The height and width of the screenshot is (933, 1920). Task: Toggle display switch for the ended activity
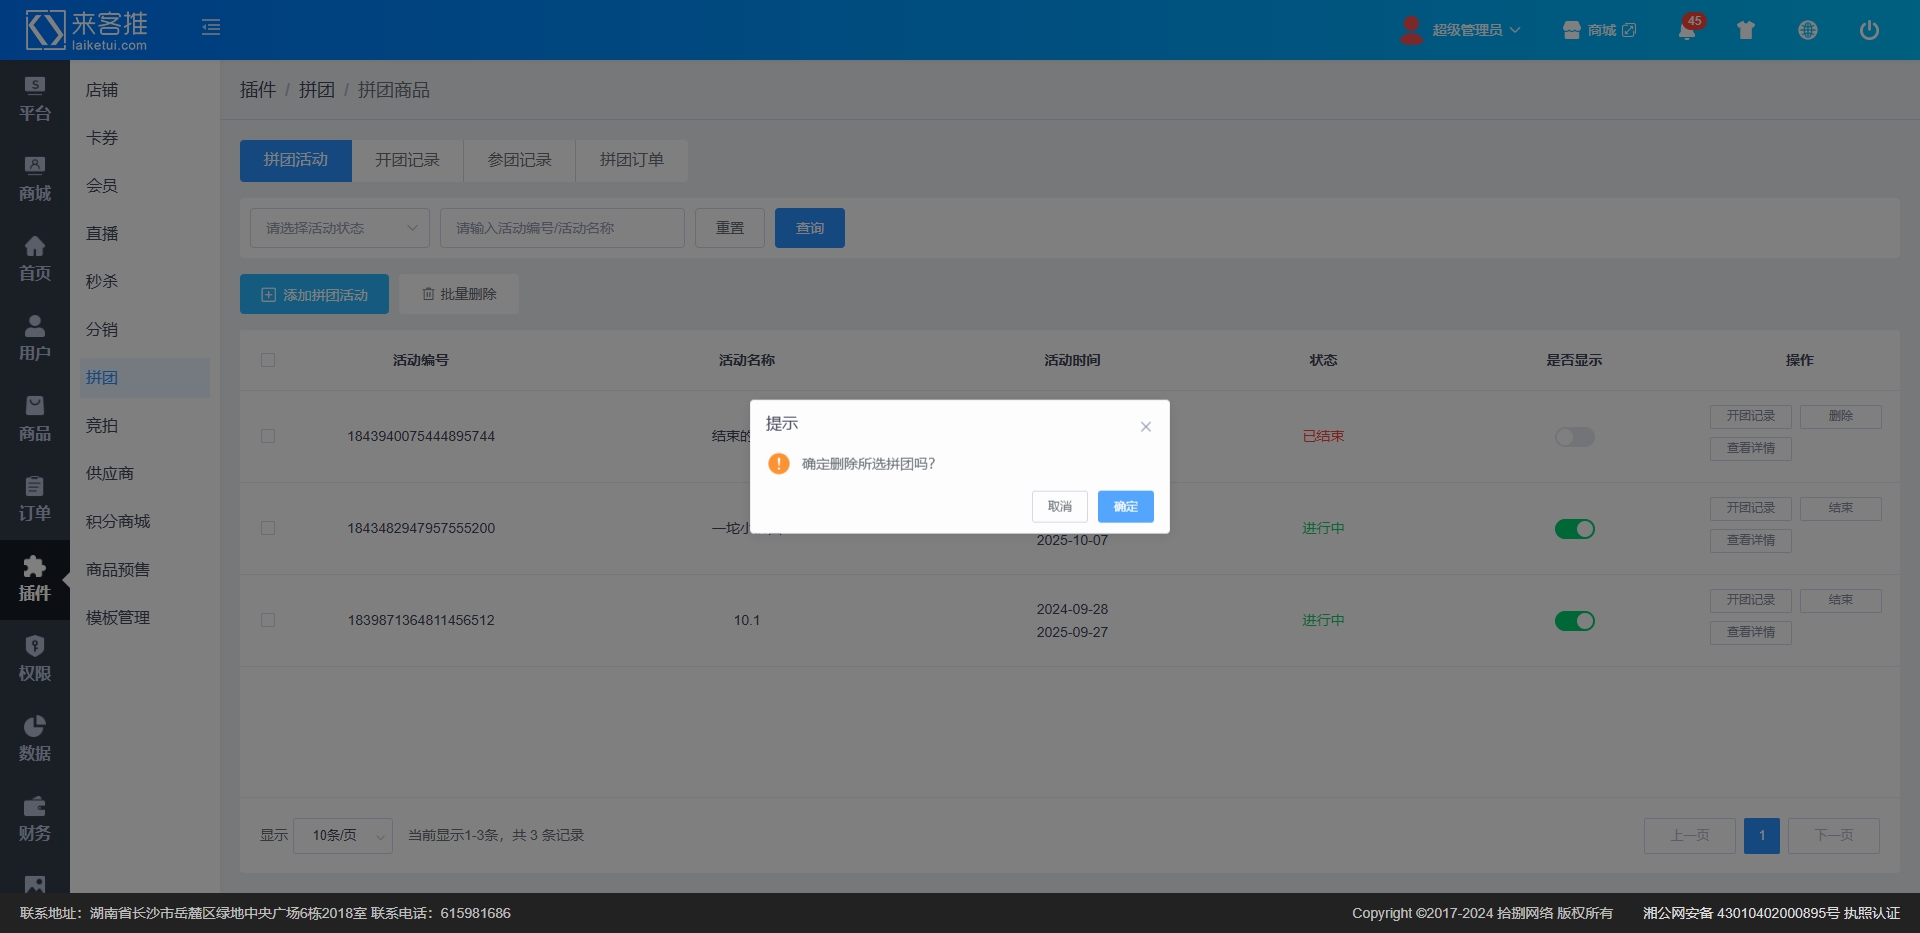(1574, 437)
